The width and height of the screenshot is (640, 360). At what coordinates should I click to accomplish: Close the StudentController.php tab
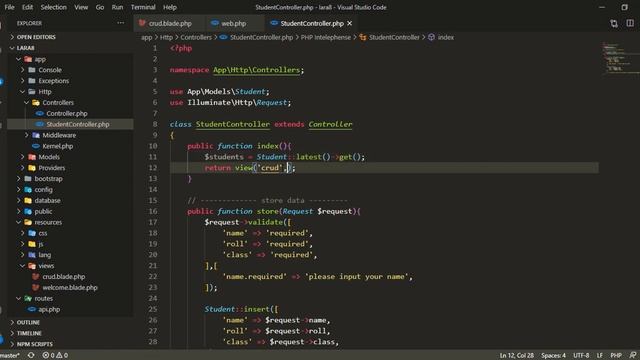click(x=349, y=23)
